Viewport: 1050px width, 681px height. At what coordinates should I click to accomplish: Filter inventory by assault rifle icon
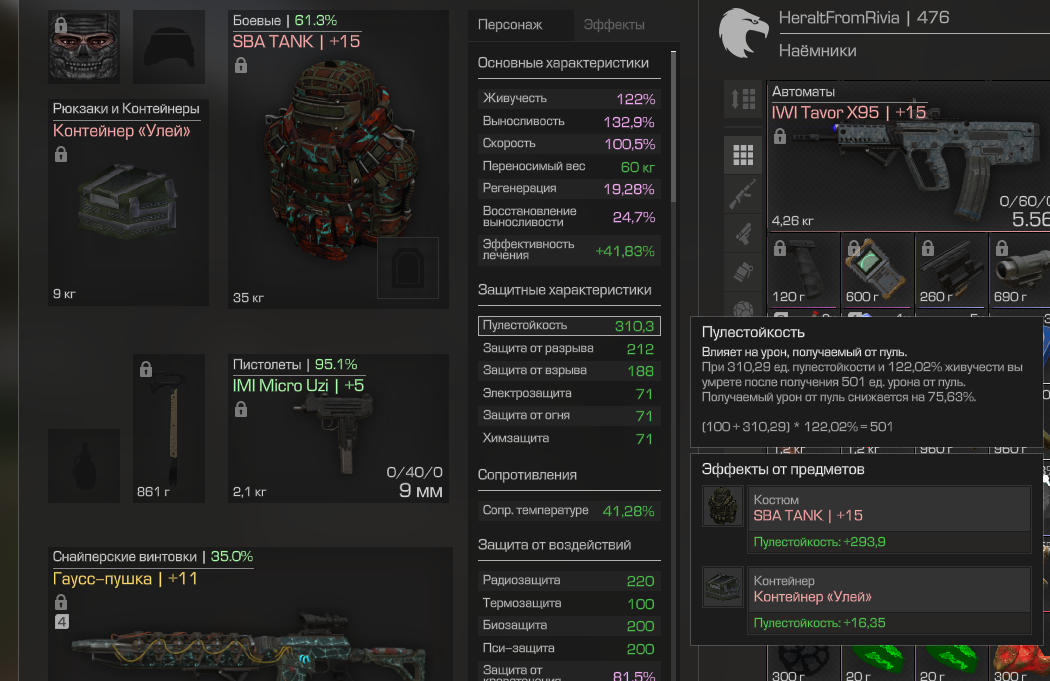743,194
